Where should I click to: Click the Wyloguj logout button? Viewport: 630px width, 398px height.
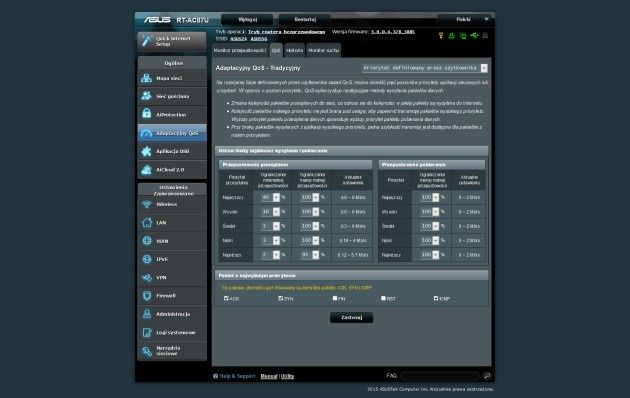coord(247,19)
